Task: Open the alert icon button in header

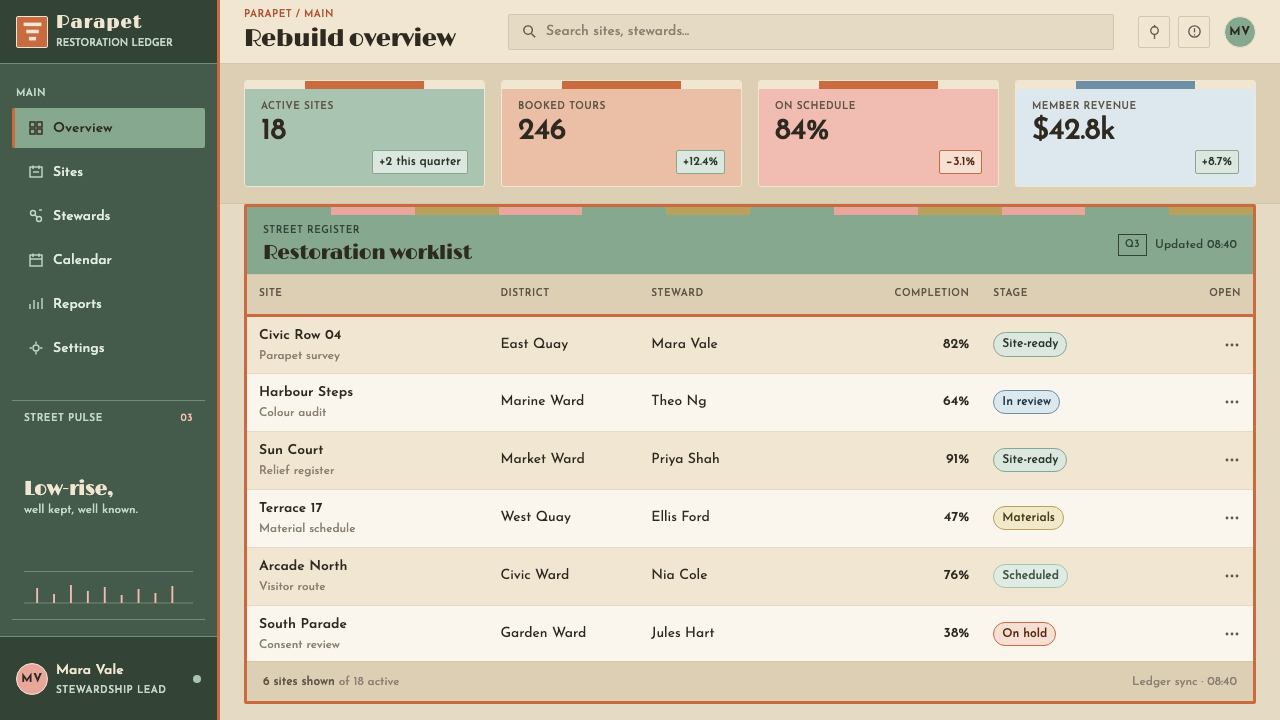Action: coord(1194,32)
